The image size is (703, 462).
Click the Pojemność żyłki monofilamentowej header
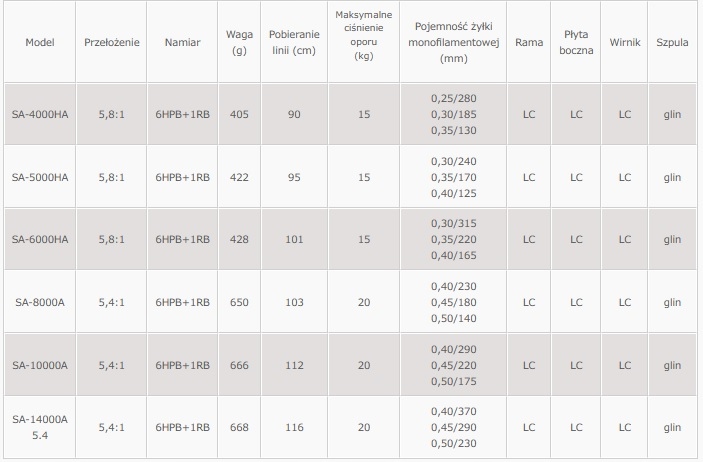pos(453,43)
